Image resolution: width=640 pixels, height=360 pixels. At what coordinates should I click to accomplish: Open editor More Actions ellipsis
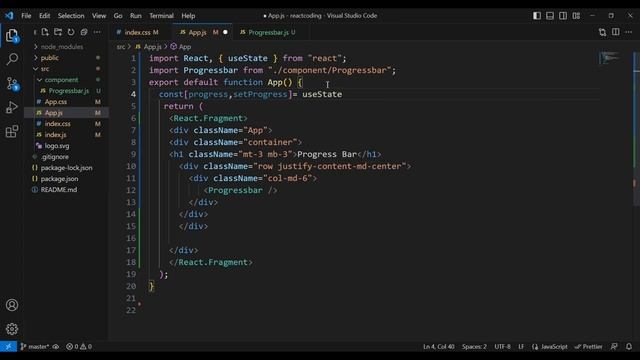(x=629, y=32)
